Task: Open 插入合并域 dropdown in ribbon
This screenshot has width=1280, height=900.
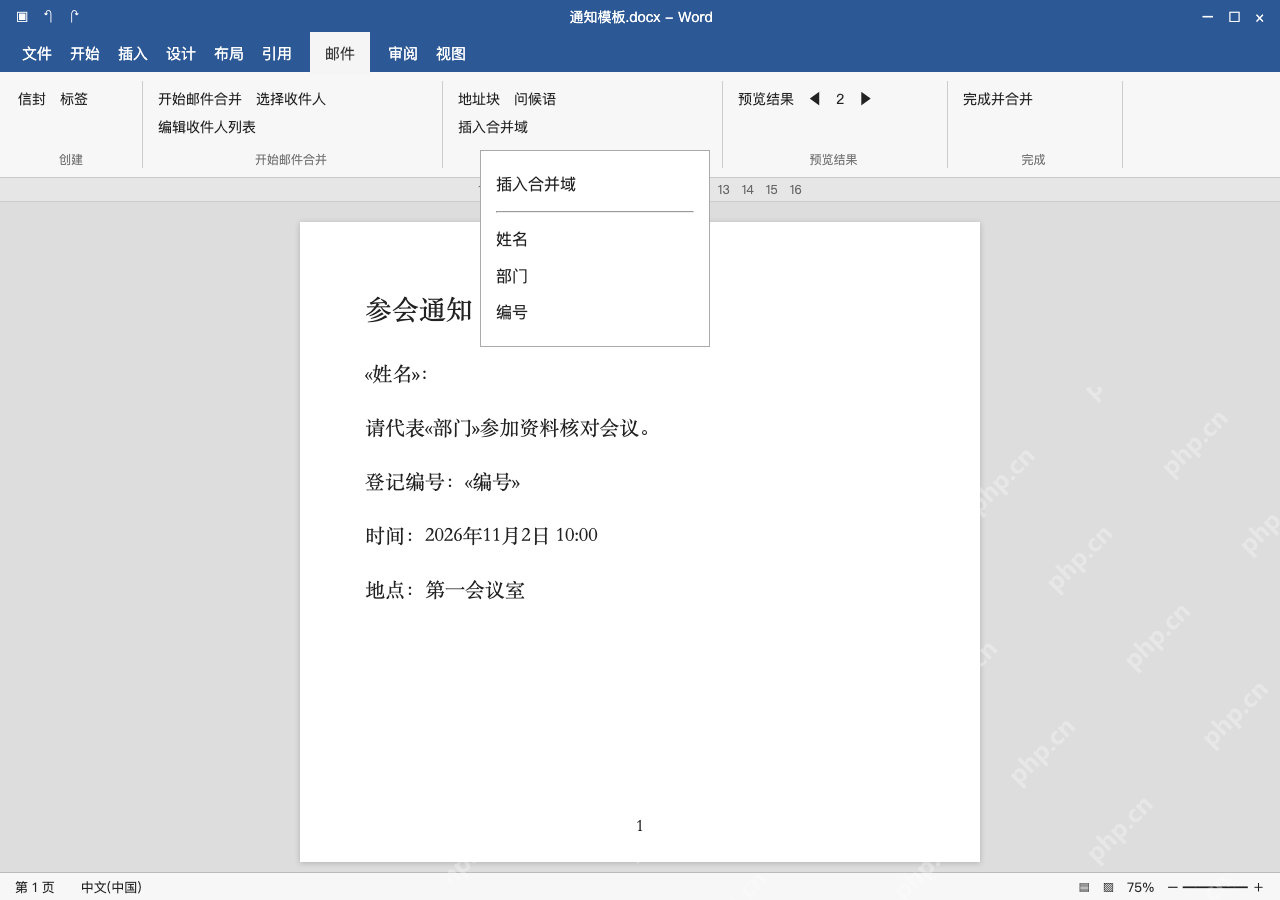Action: pyautogui.click(x=493, y=127)
